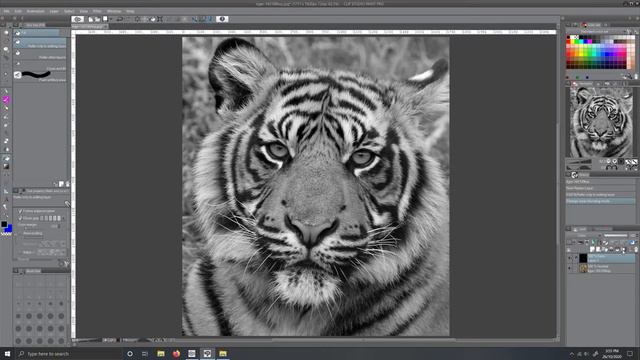Open the File menu
The width and height of the screenshot is (640, 360).
click(x=7, y=11)
